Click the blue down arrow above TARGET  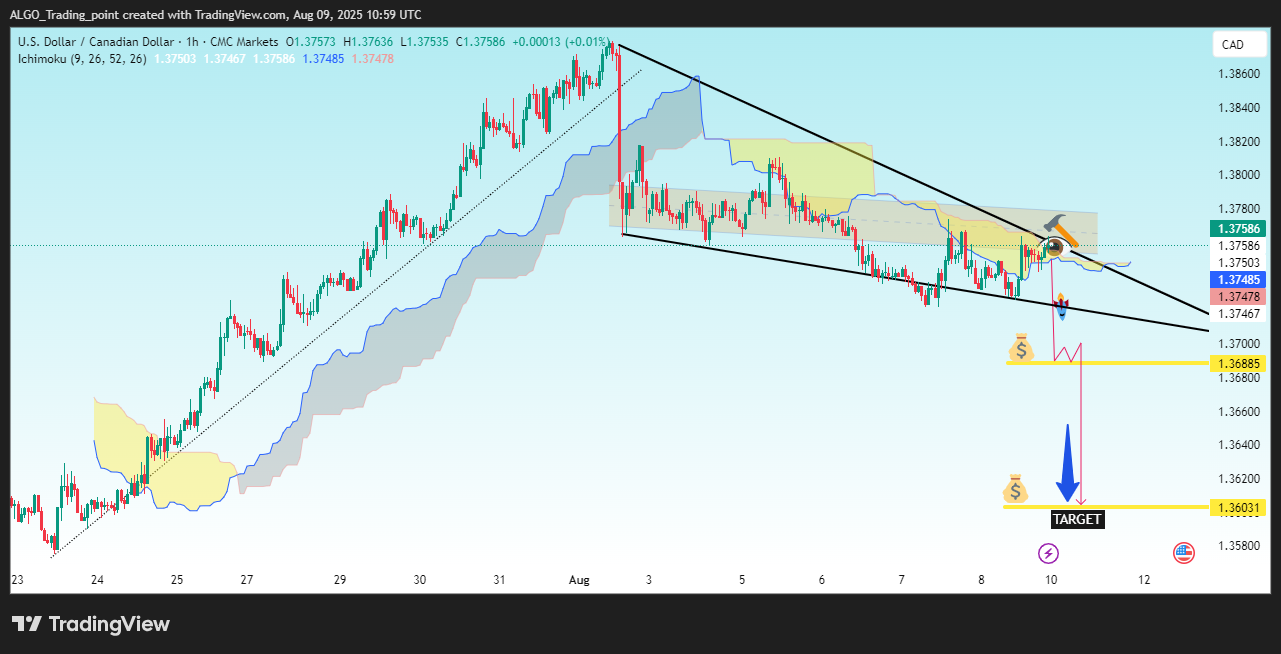[x=1067, y=463]
